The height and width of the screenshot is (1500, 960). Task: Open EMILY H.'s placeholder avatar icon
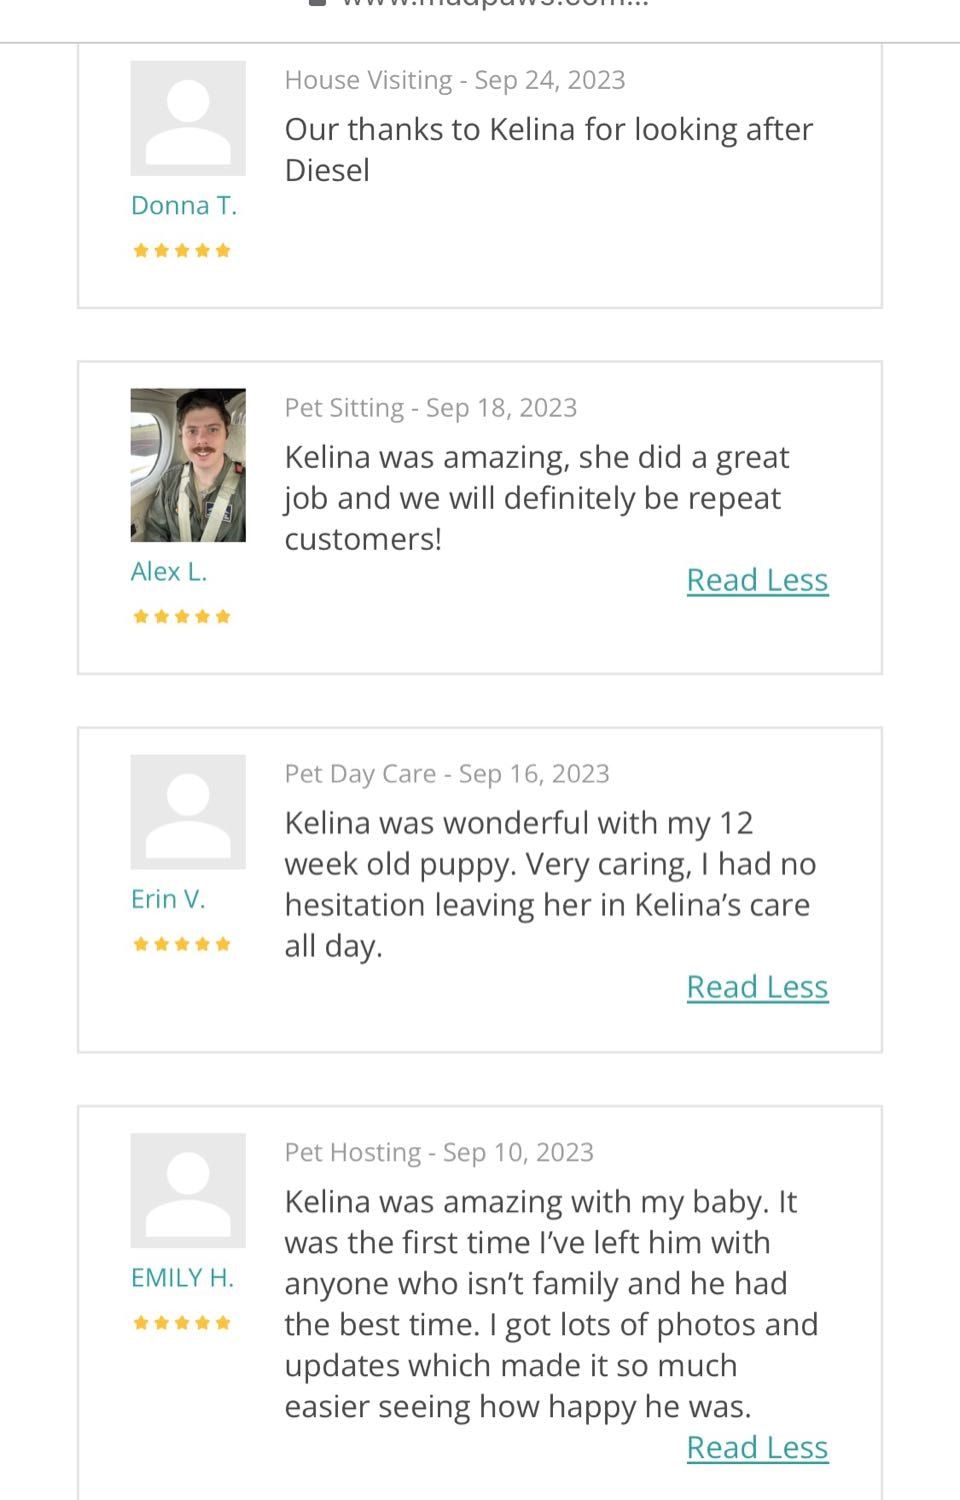pyautogui.click(x=188, y=1190)
